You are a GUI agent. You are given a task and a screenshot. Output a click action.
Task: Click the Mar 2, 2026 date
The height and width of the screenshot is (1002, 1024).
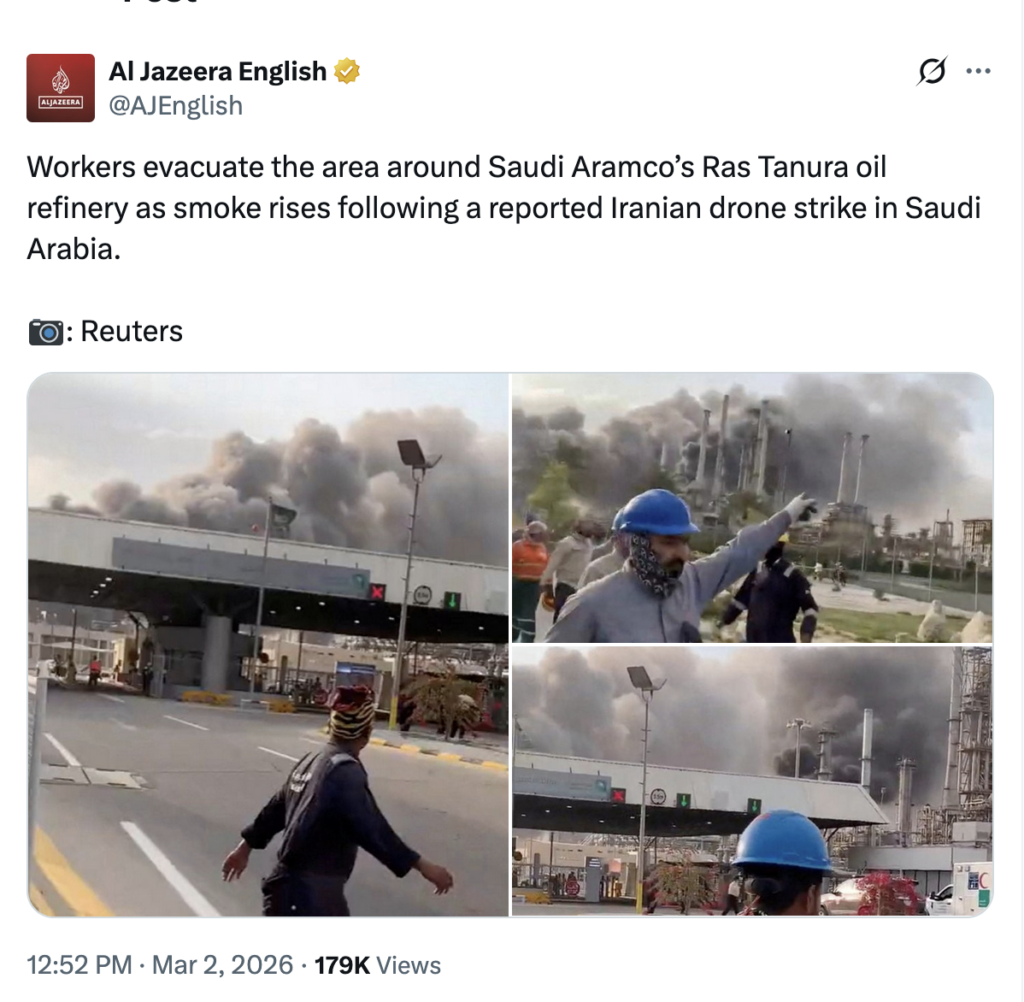(223, 965)
